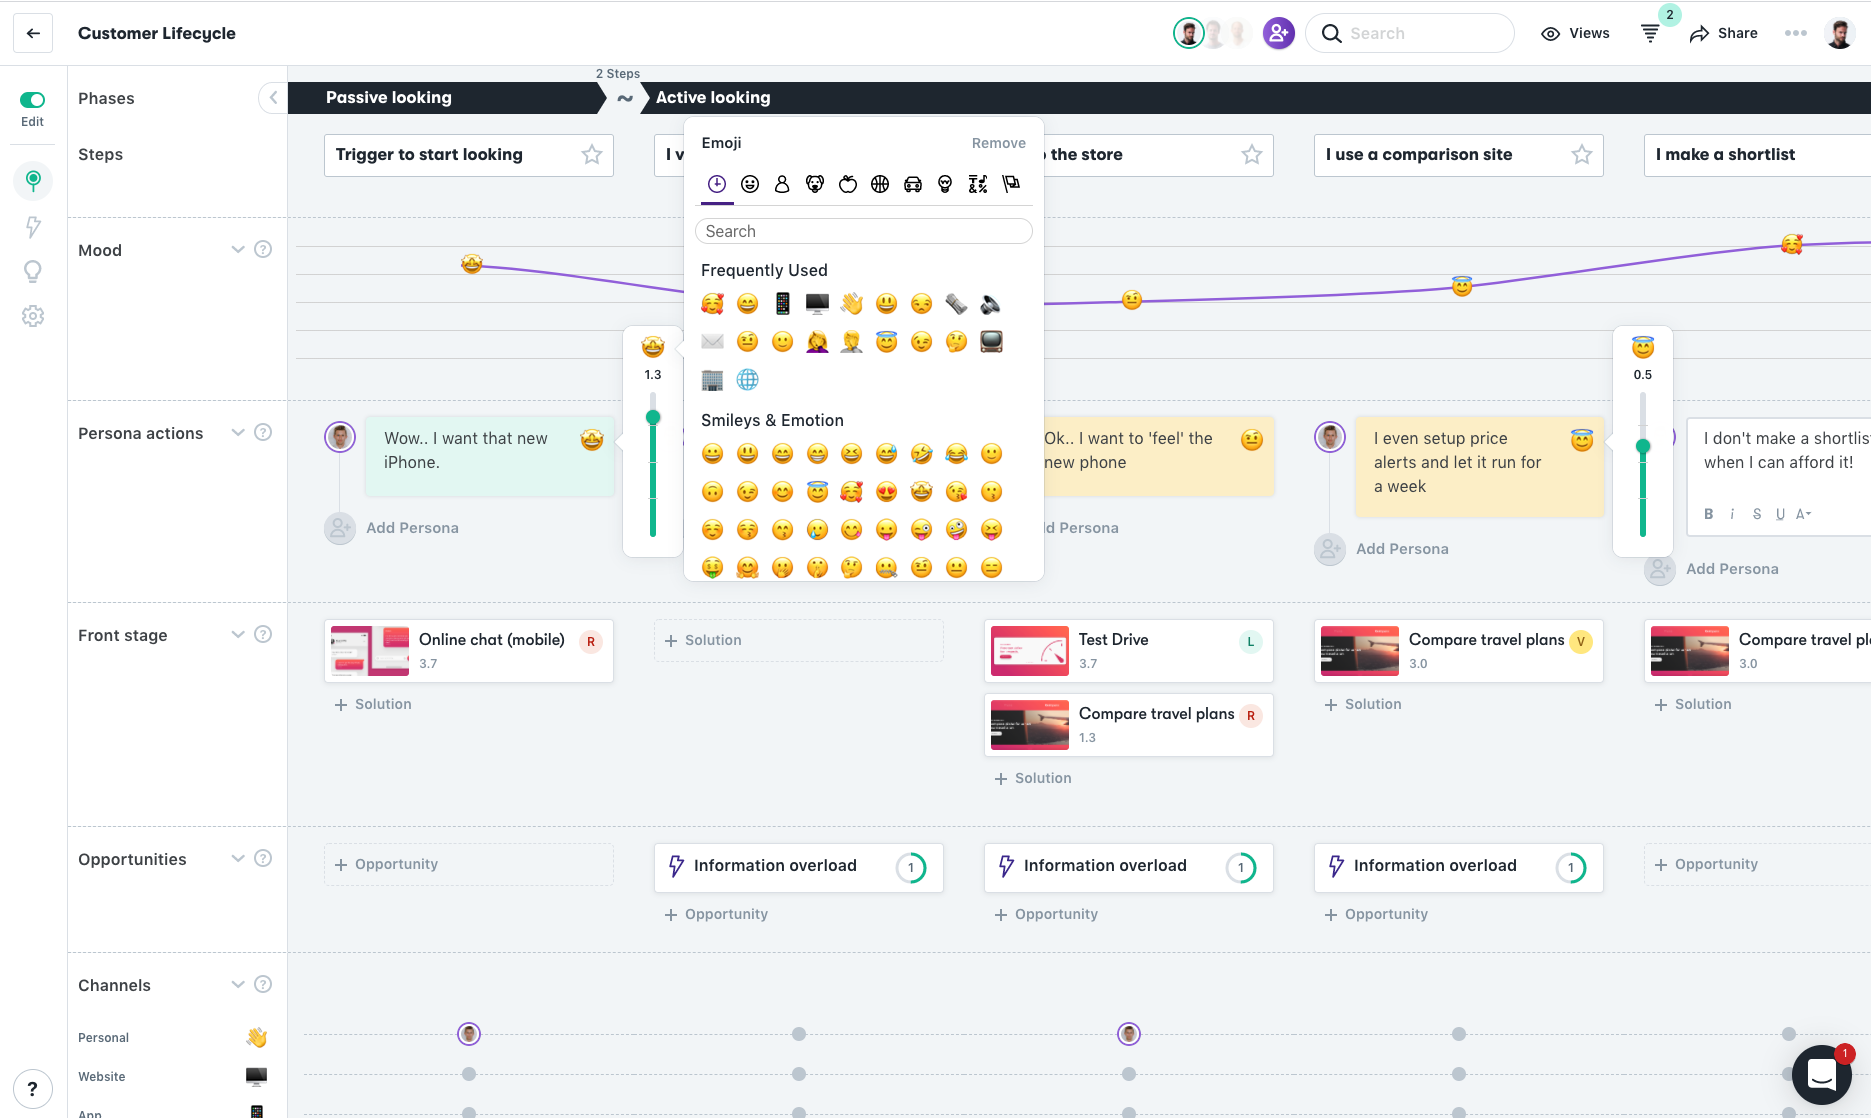Switch to the Smileys & Emotion category tab
Image resolution: width=1871 pixels, height=1118 pixels.
tap(748, 184)
